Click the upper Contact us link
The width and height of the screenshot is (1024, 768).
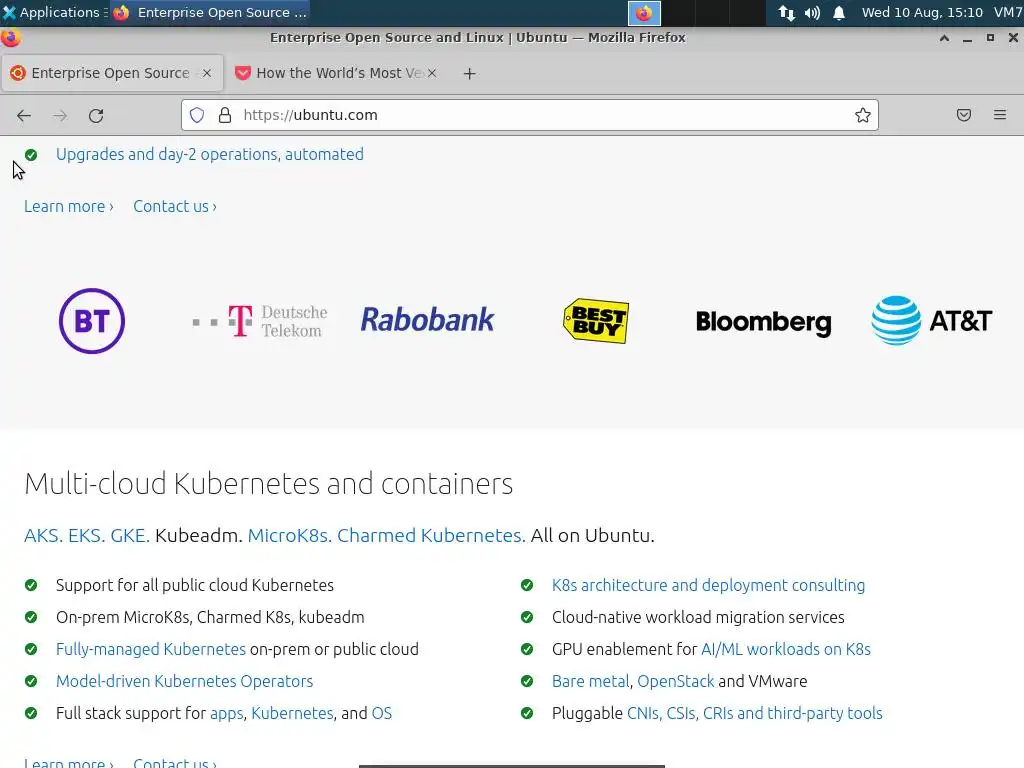(x=175, y=206)
